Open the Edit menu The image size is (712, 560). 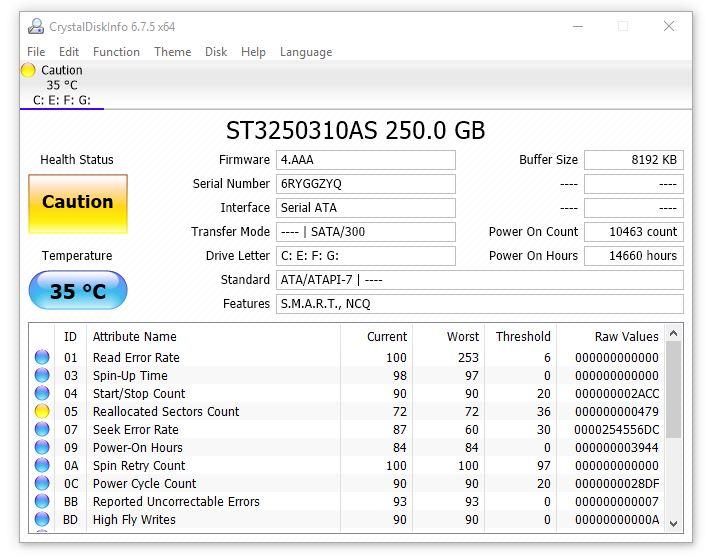69,52
